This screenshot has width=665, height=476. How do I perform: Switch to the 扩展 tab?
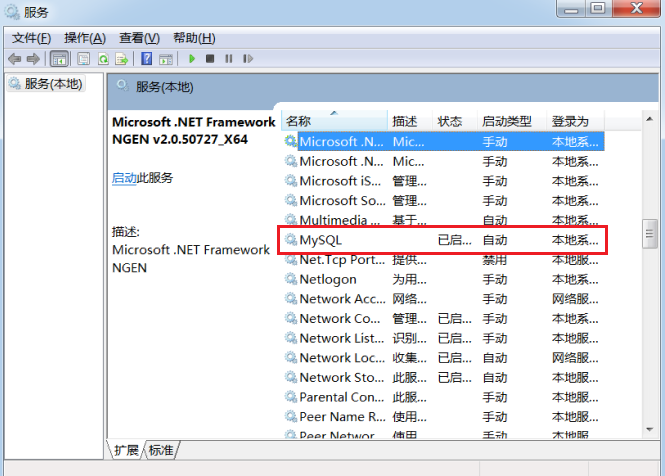pyautogui.click(x=126, y=450)
